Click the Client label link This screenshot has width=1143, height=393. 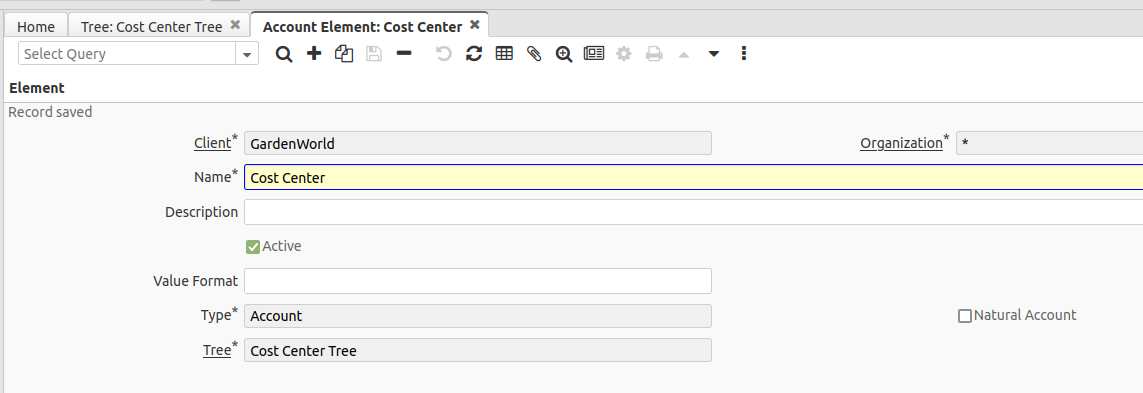(x=212, y=143)
